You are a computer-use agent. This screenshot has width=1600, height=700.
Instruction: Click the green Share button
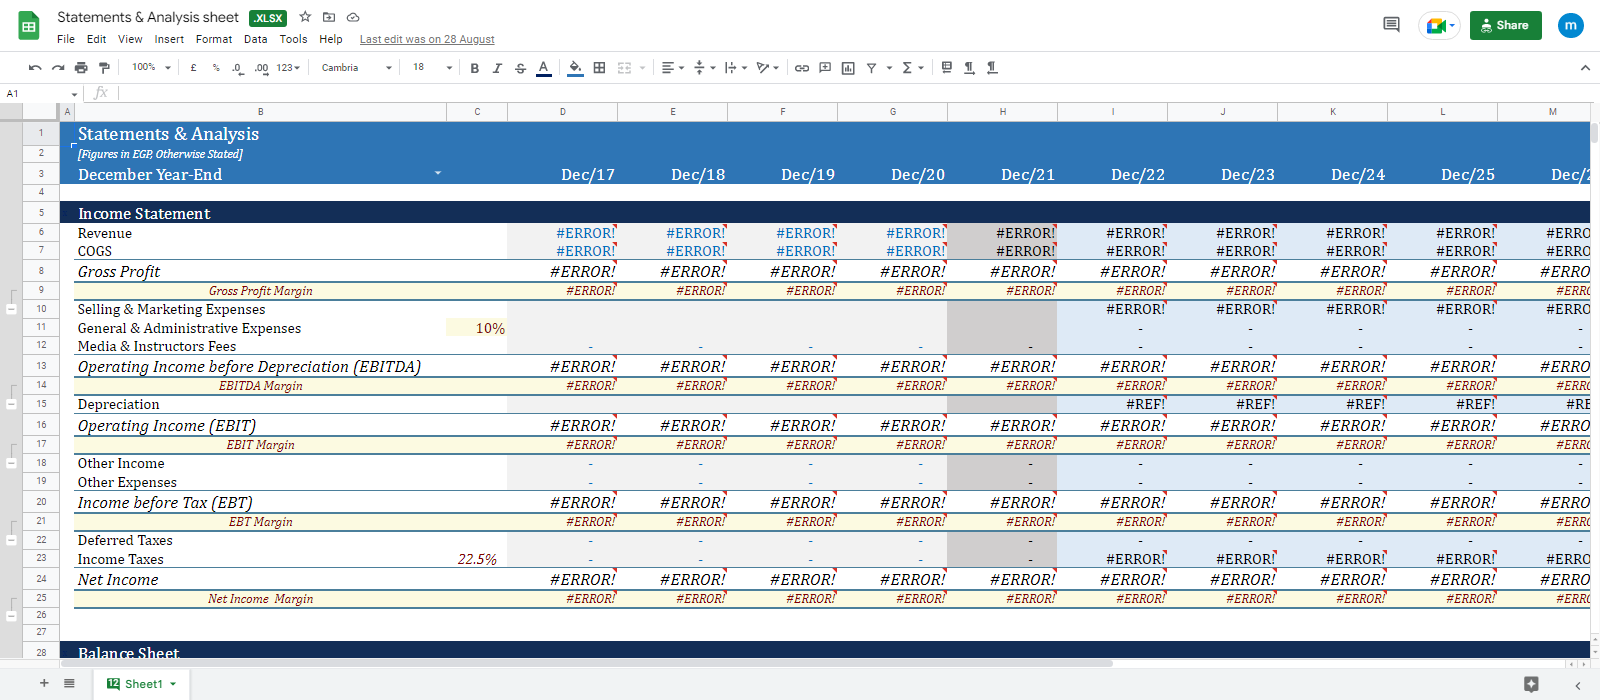coord(1505,25)
